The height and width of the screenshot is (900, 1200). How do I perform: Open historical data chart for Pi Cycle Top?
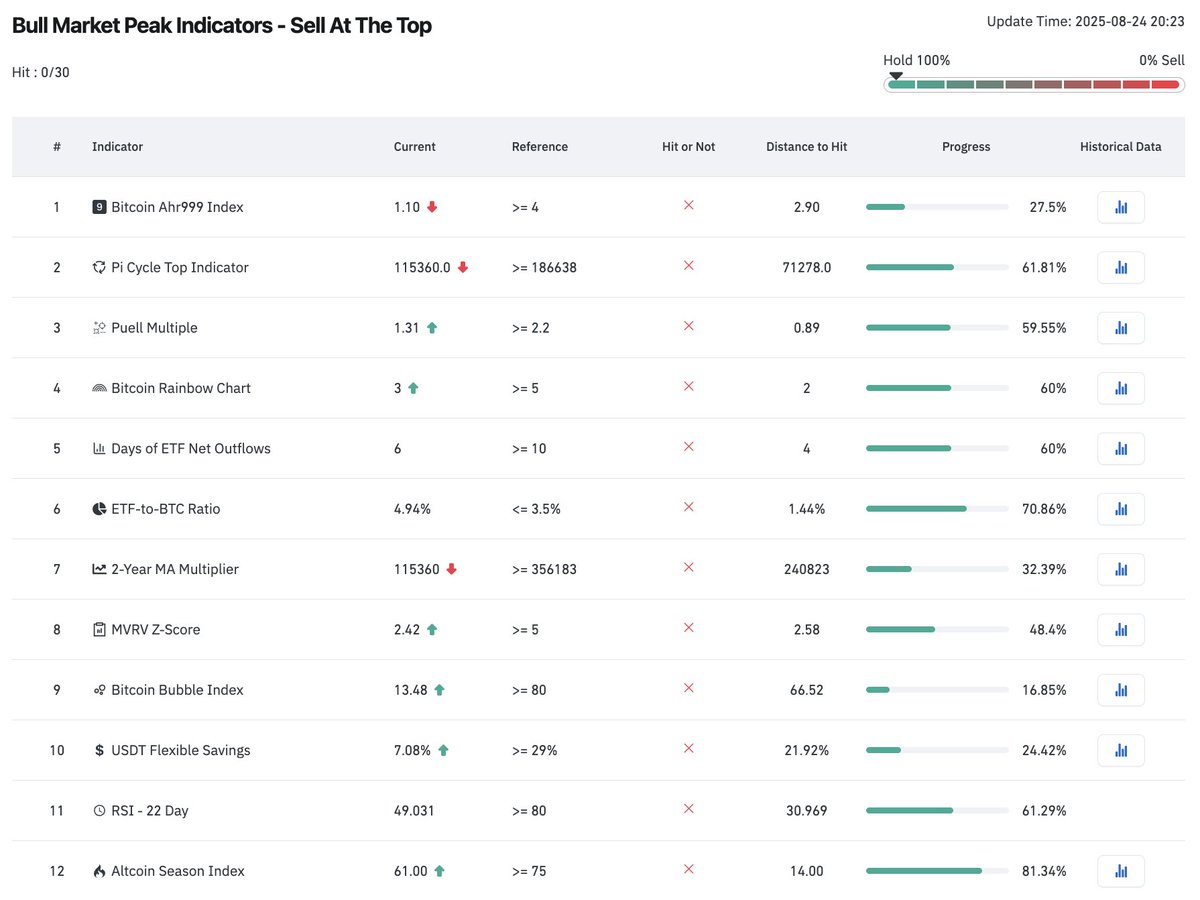(1121, 267)
